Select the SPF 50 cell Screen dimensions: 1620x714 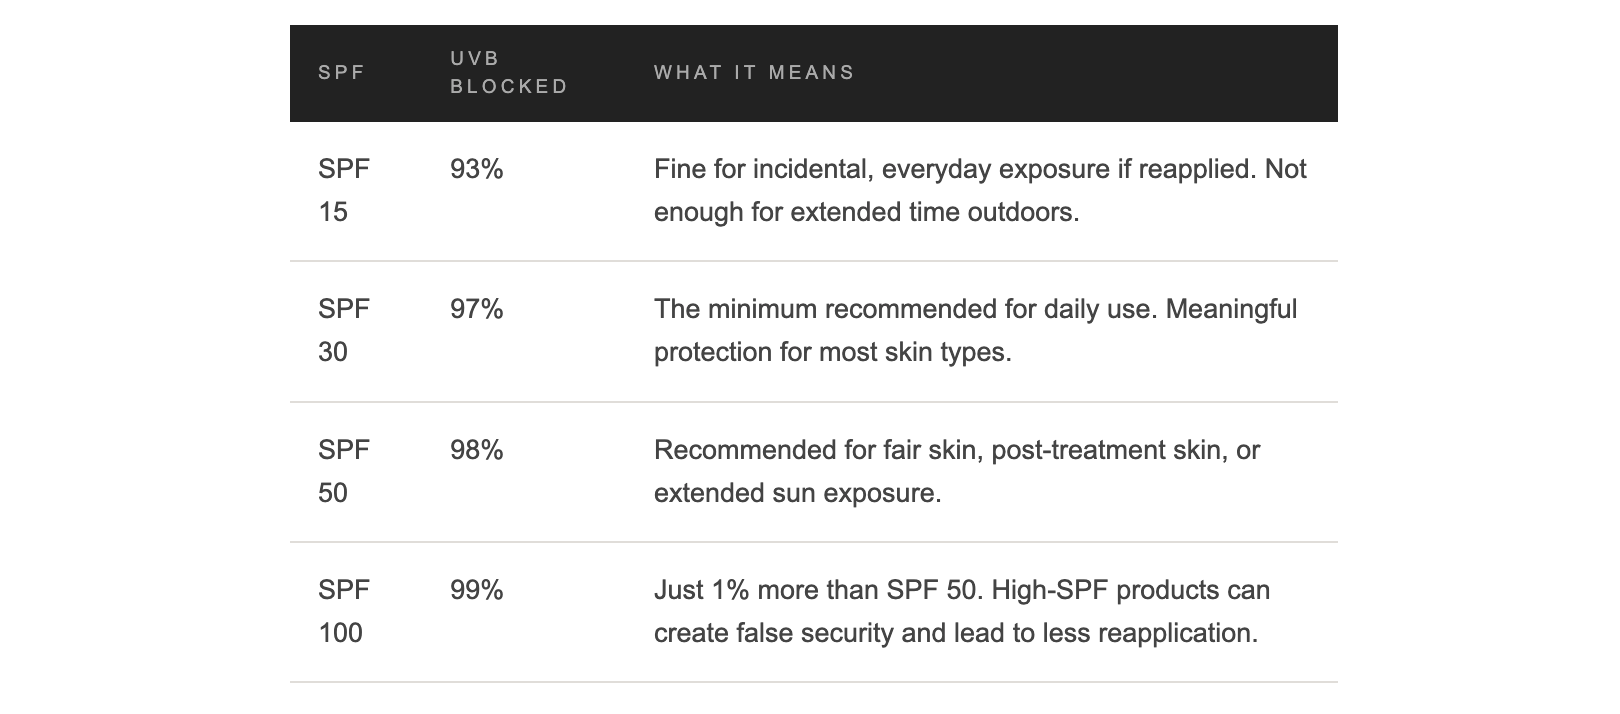344,472
